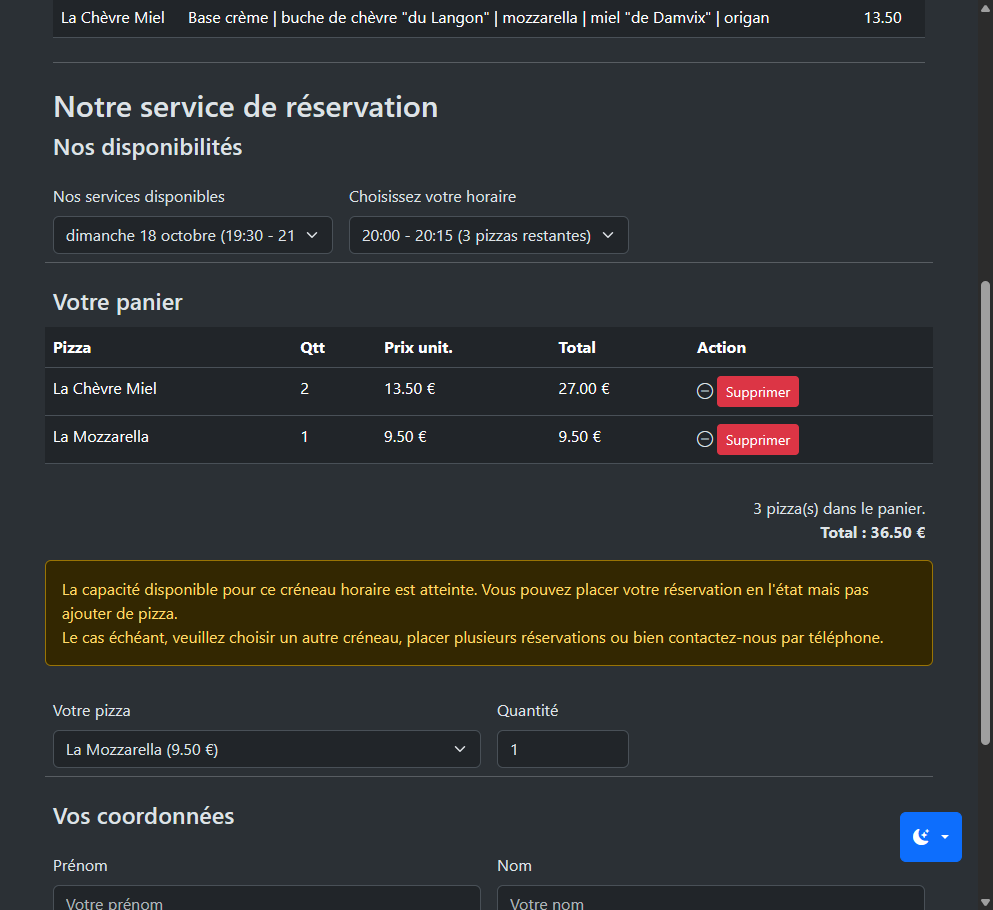Focus the Nom input field
The image size is (993, 910).
coord(711,898)
